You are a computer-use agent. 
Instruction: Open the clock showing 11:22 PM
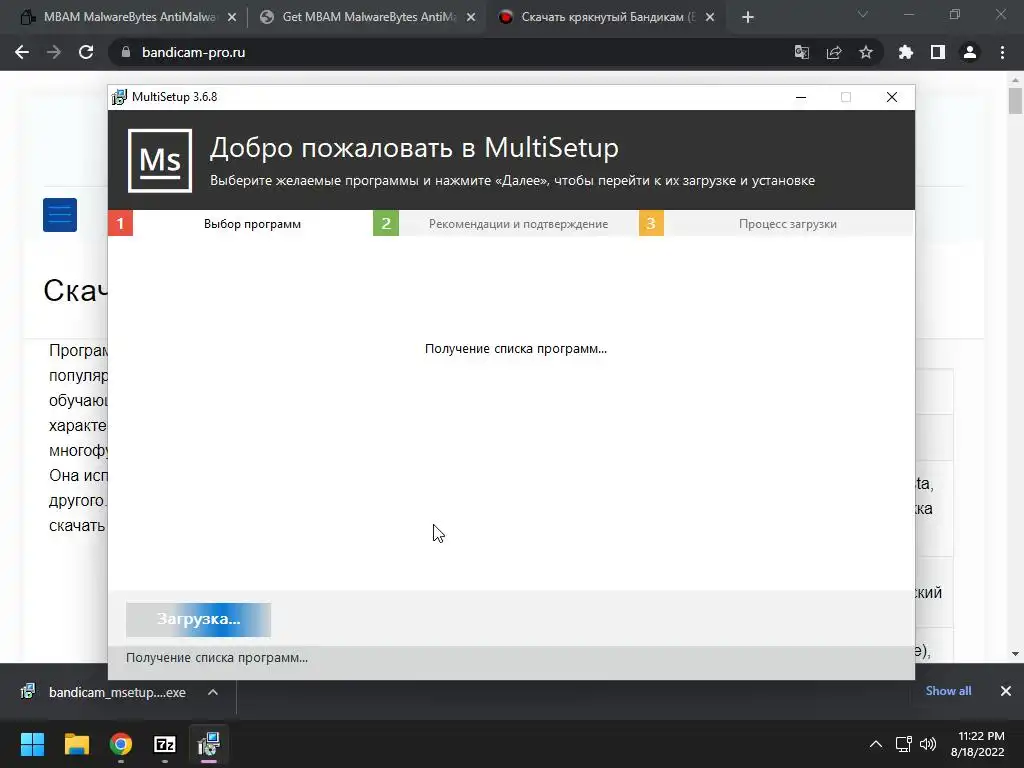(978, 744)
